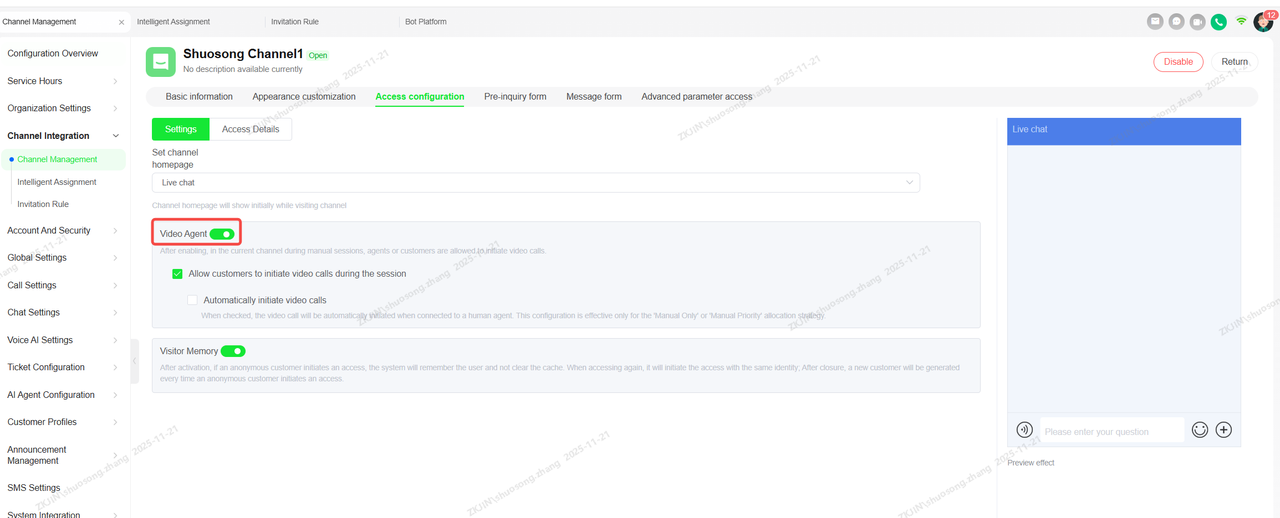Click the green phone call icon
Screen dimensions: 1280x518
(1218, 21)
